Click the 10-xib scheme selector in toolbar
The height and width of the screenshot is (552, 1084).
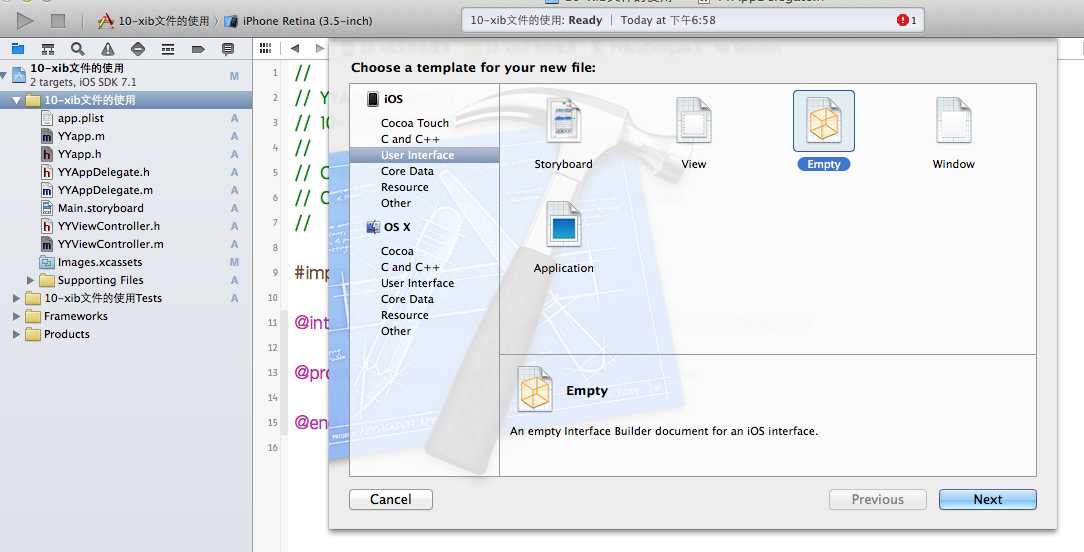coord(154,21)
